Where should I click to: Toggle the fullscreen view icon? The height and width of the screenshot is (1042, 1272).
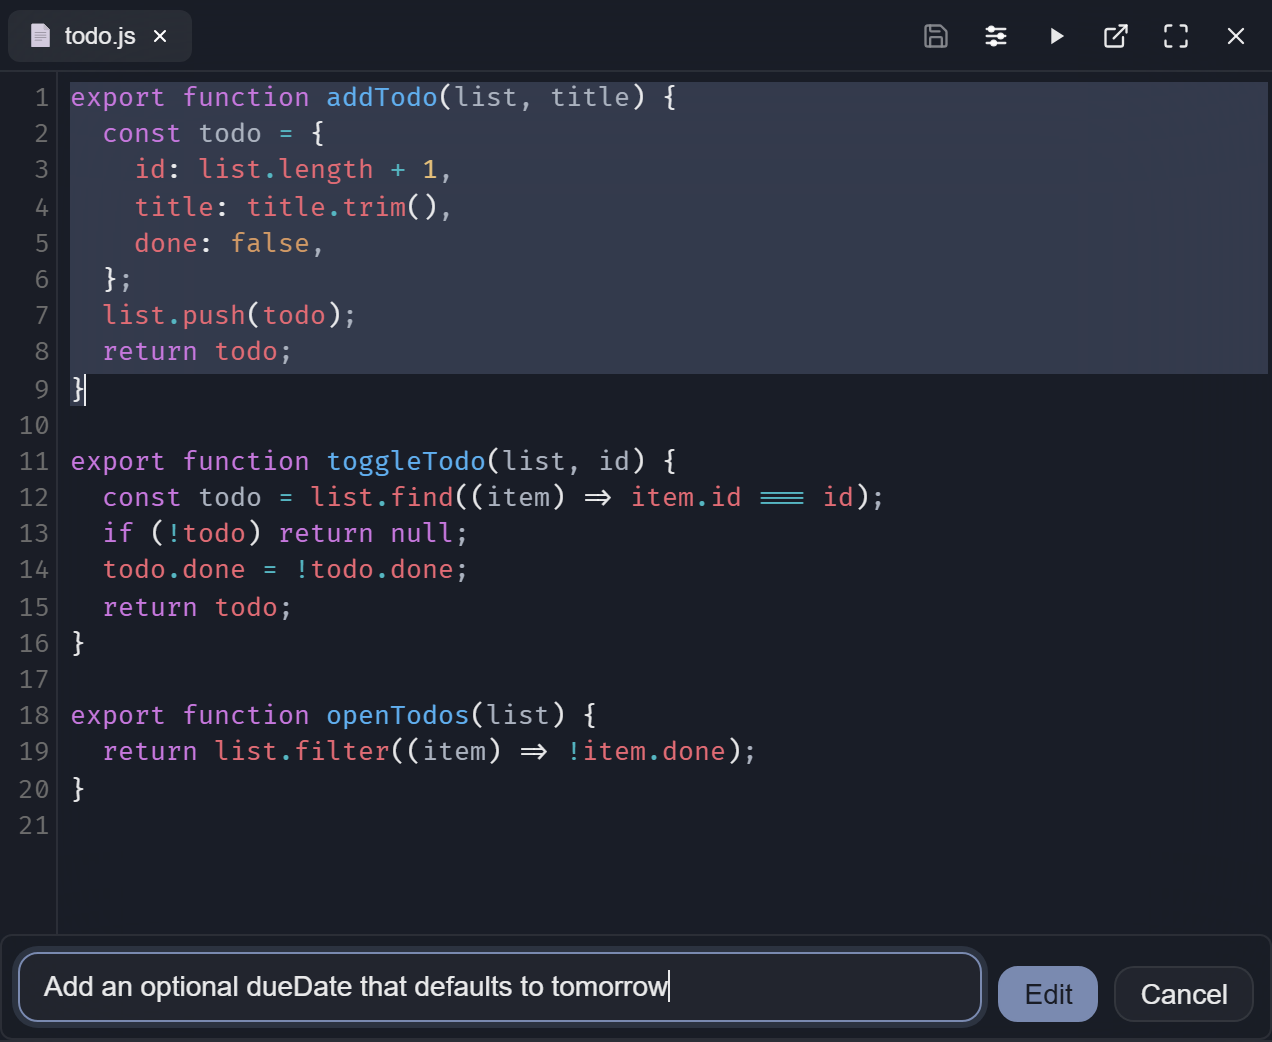[1176, 37]
